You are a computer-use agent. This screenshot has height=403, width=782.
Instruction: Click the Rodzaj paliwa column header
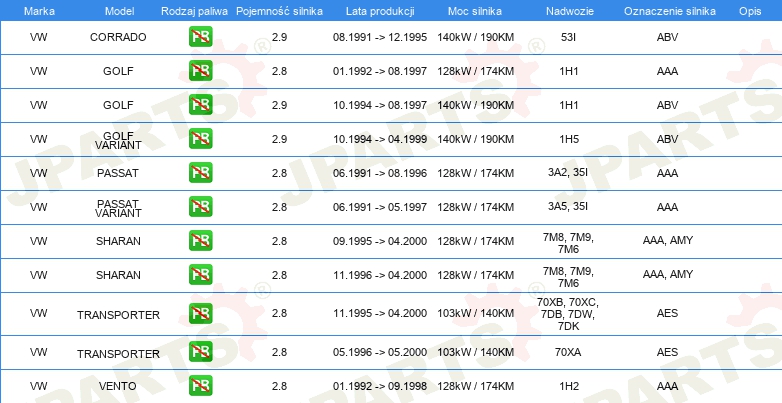click(x=194, y=11)
